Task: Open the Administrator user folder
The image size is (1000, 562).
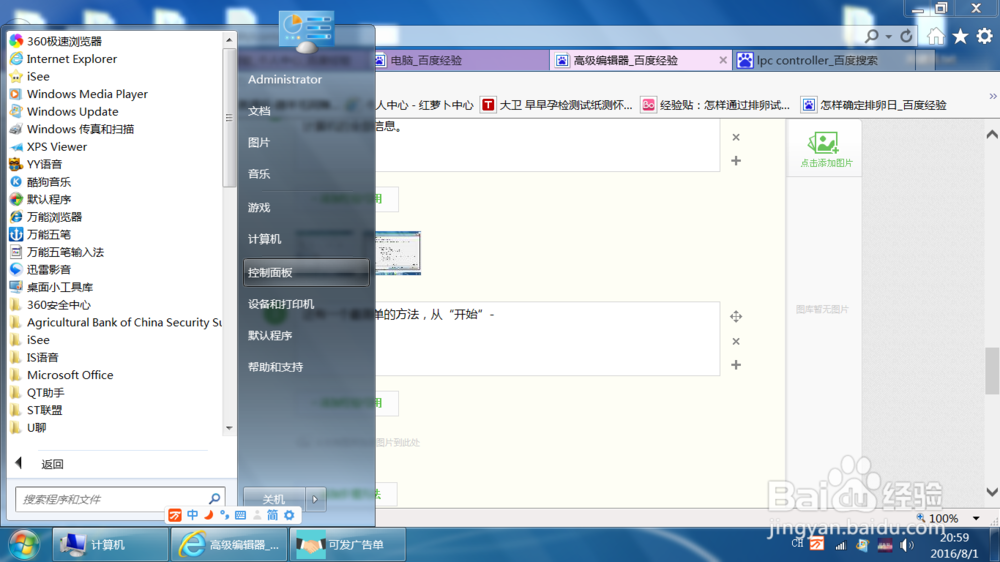Action: pyautogui.click(x=285, y=80)
